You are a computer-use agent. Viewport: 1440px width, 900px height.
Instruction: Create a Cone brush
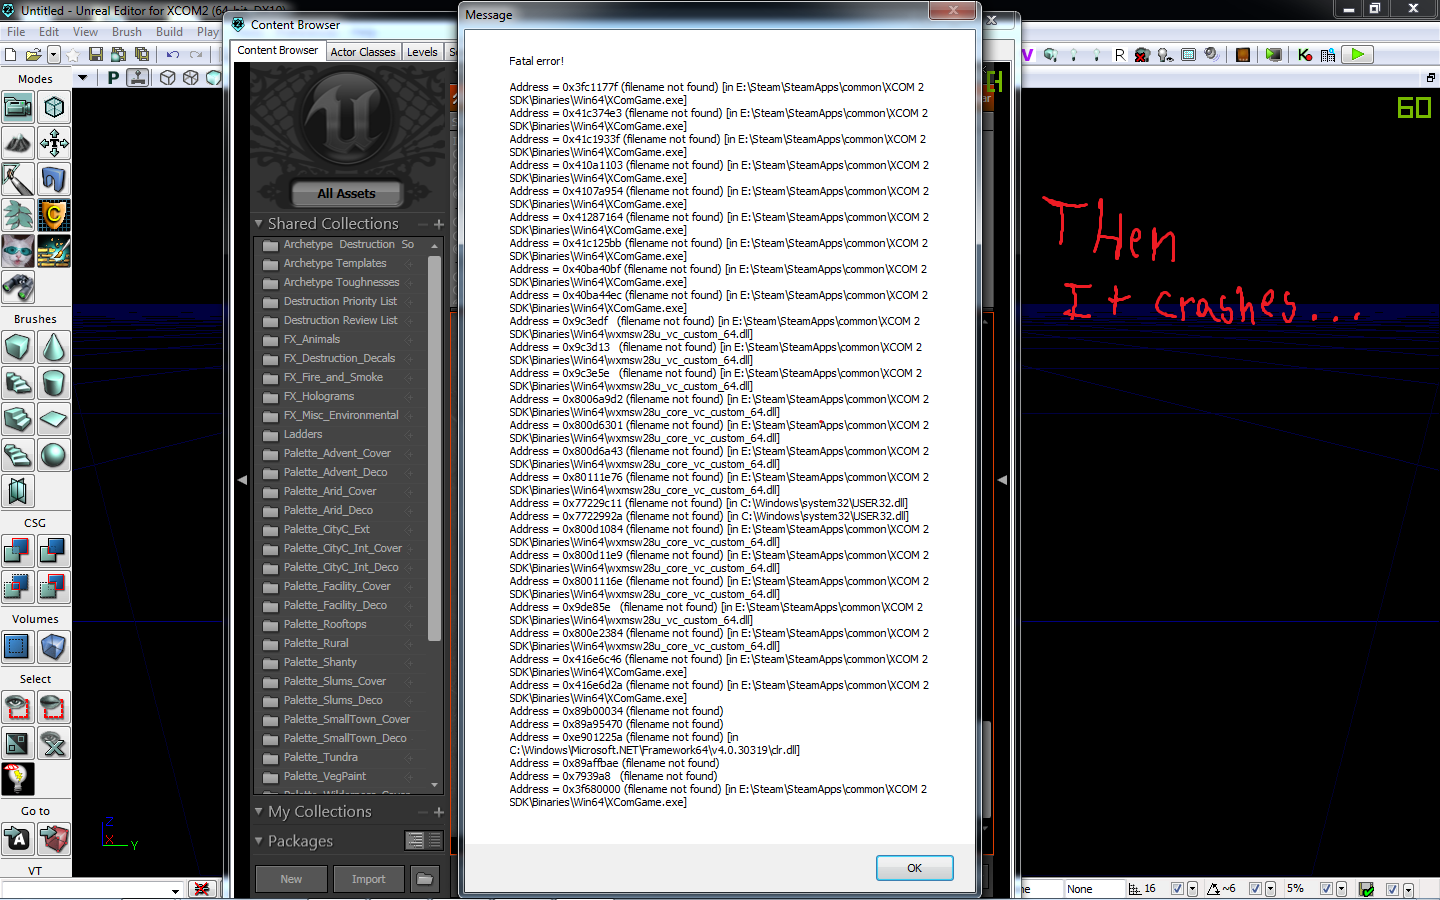point(54,347)
